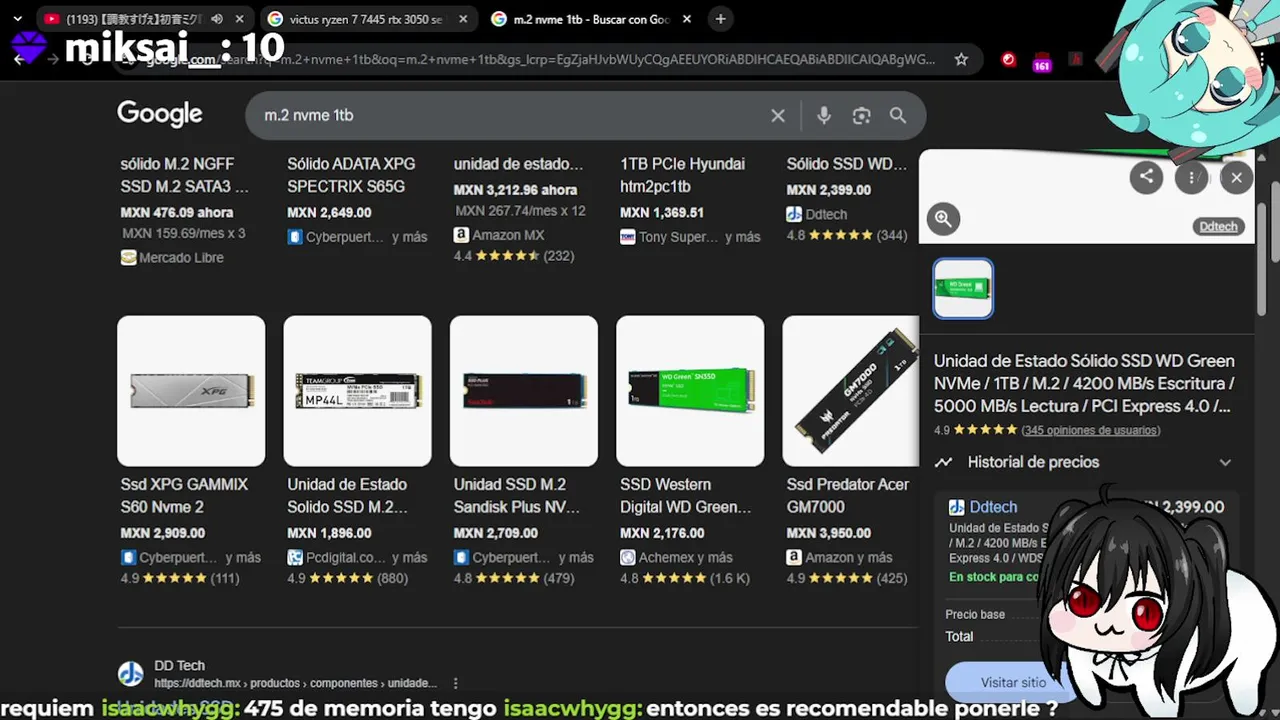The image size is (1280, 720).
Task: Open Ssd XPG GAMMIX S60 Nvme 2 listing
Action: [x=184, y=495]
